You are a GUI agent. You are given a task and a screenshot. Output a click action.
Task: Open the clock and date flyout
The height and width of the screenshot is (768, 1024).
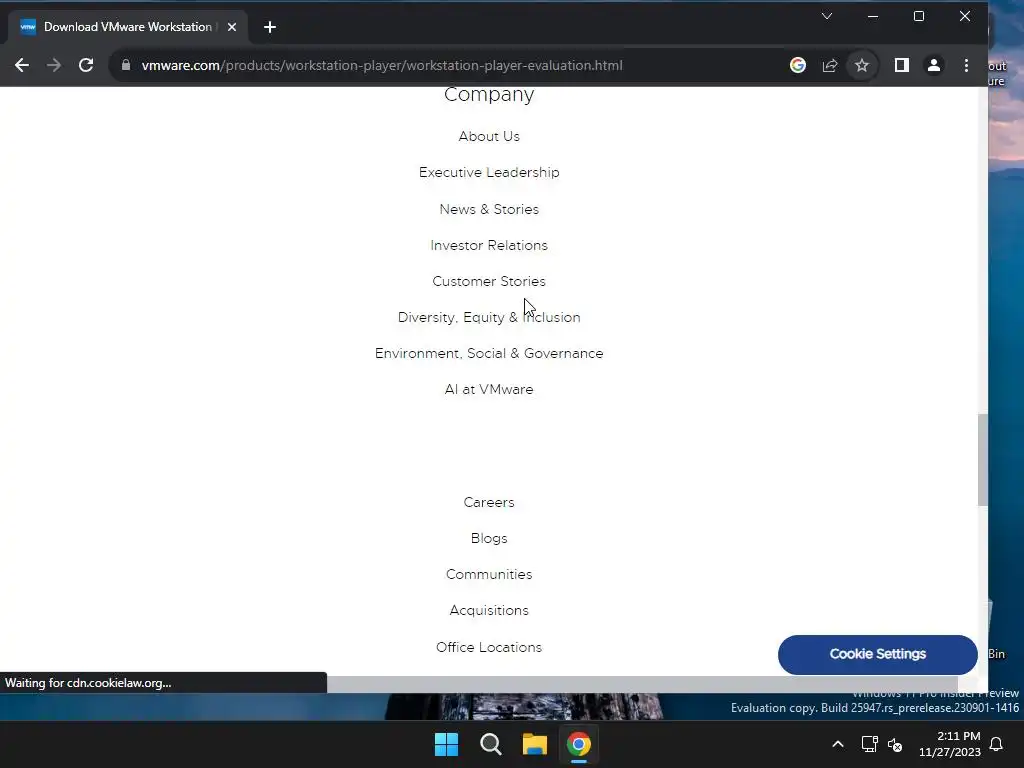point(950,744)
